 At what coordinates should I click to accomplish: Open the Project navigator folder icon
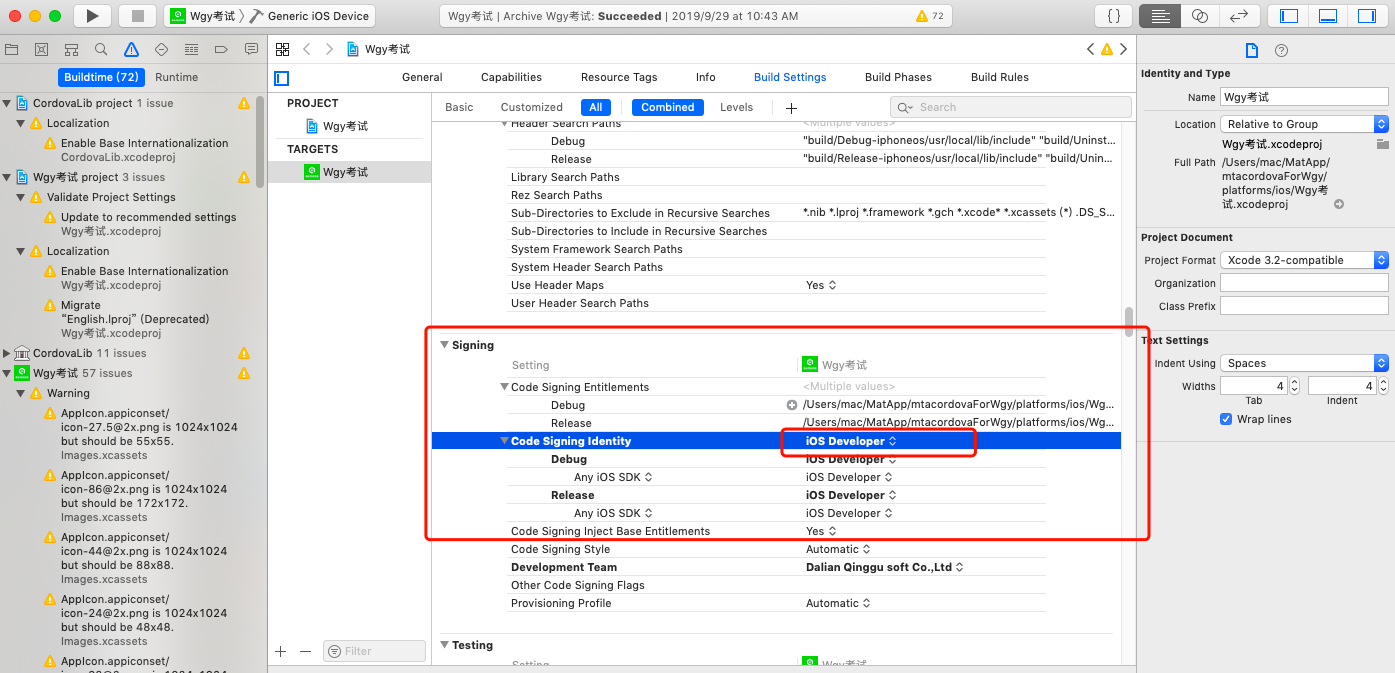pyautogui.click(x=12, y=49)
